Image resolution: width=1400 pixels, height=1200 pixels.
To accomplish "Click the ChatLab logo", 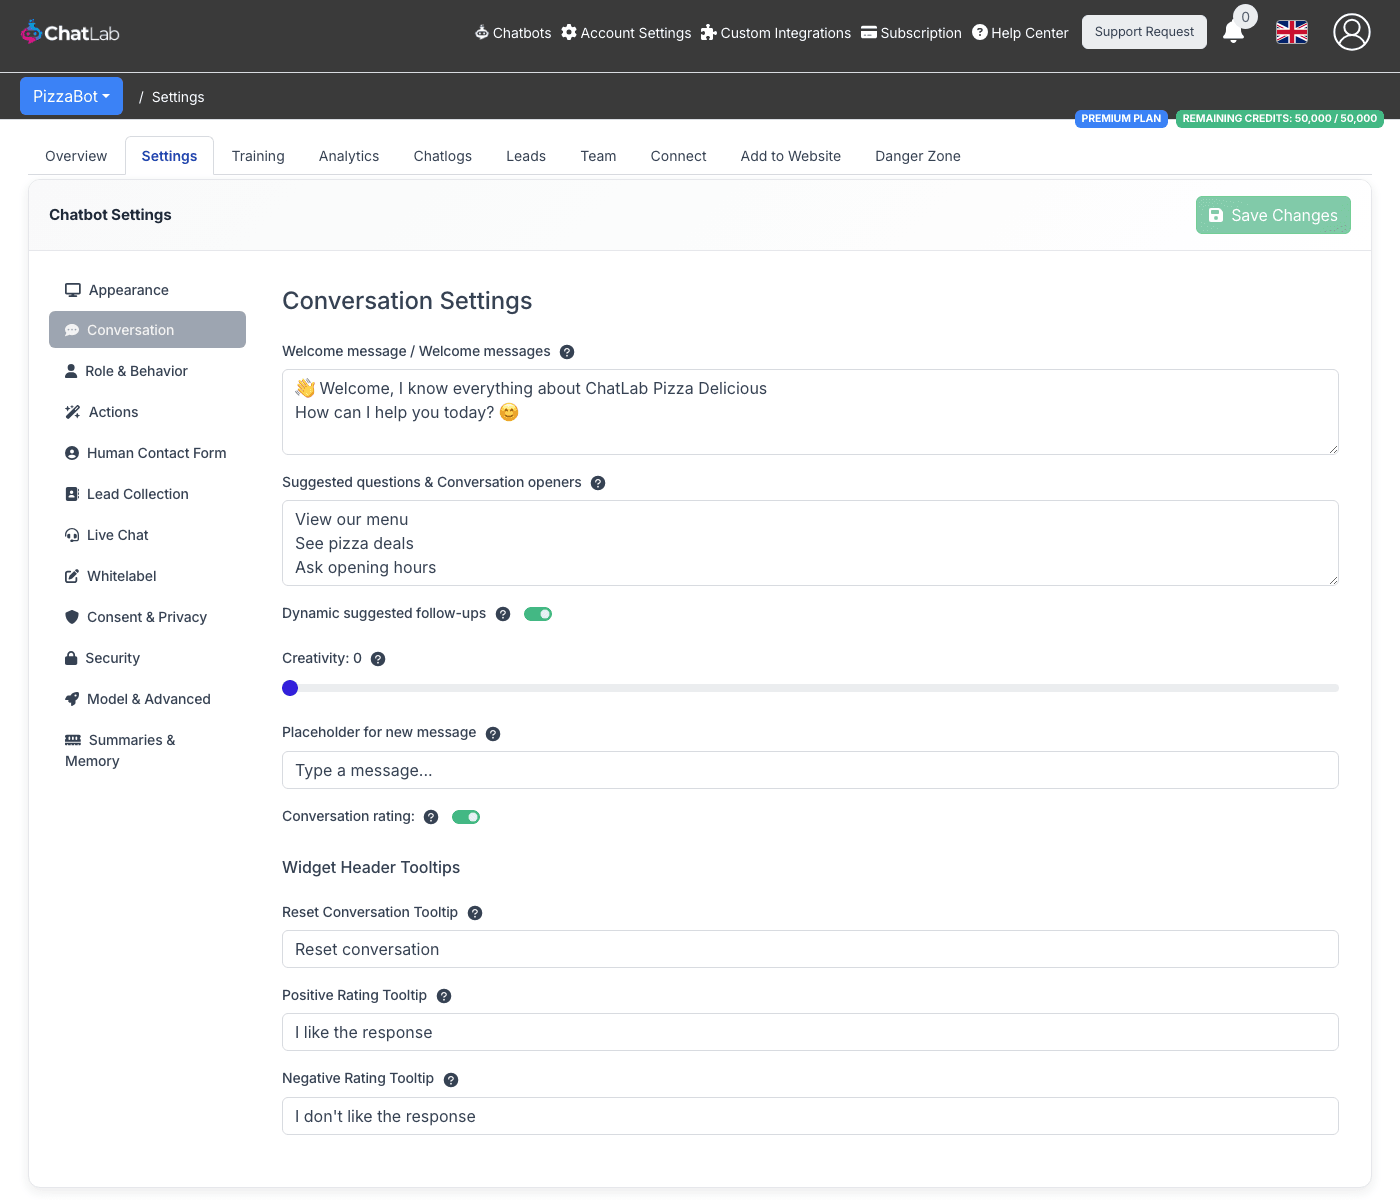I will pos(70,33).
